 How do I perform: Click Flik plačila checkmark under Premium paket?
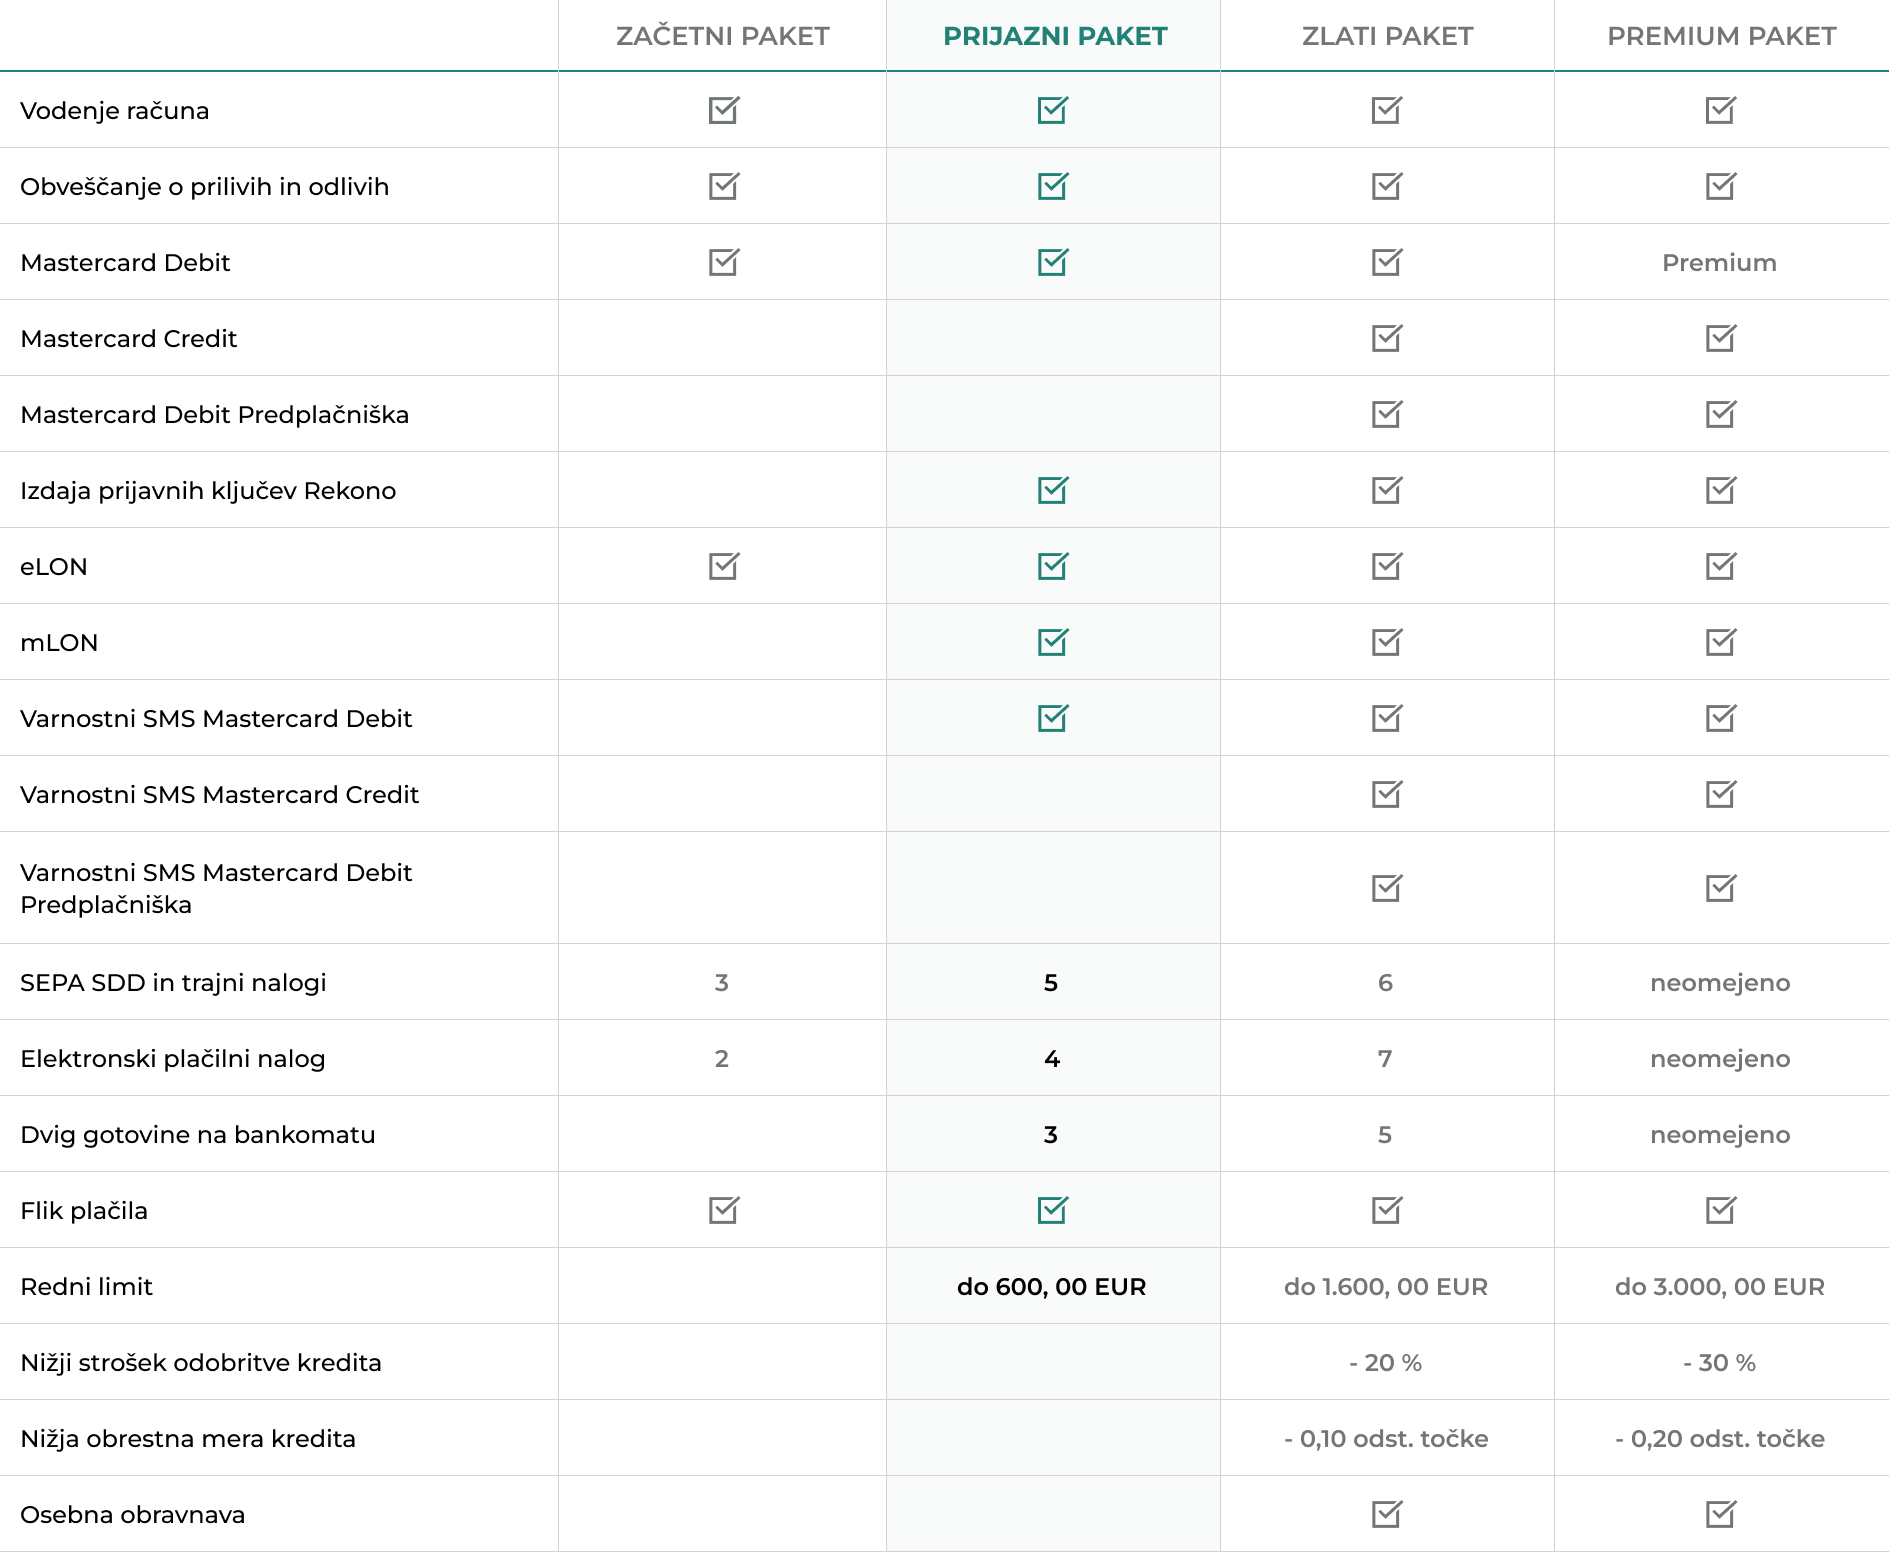pyautogui.click(x=1720, y=1210)
